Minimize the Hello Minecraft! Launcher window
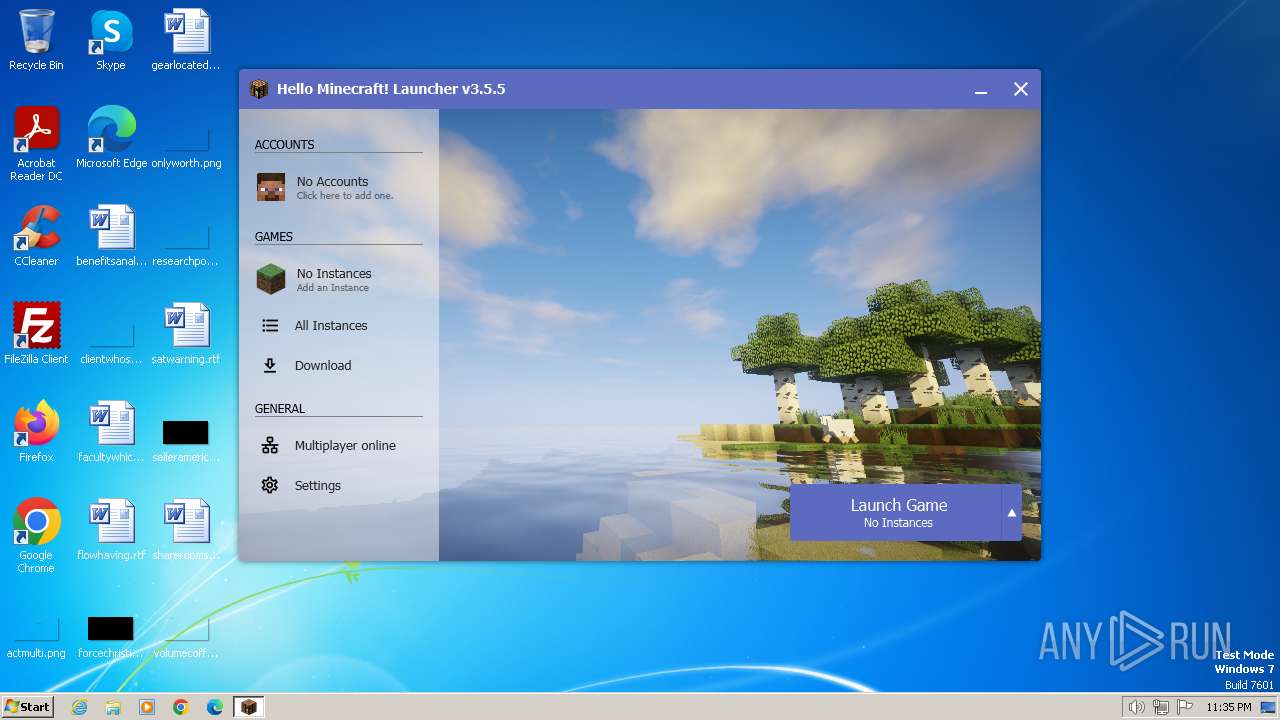The width and height of the screenshot is (1280, 720). click(981, 89)
